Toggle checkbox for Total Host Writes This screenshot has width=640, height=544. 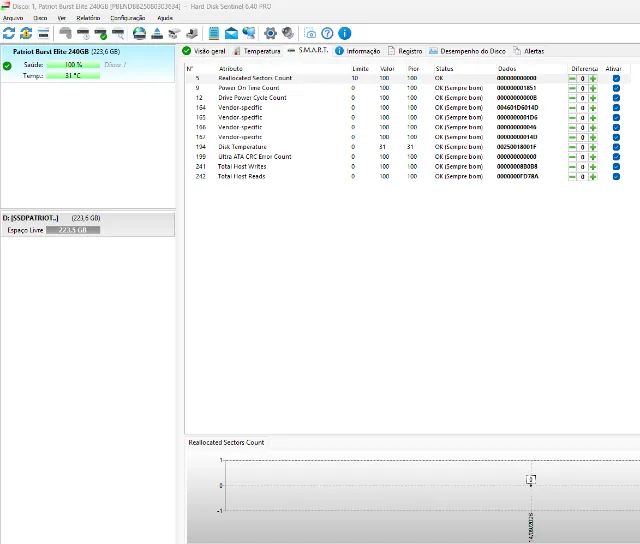(616, 167)
